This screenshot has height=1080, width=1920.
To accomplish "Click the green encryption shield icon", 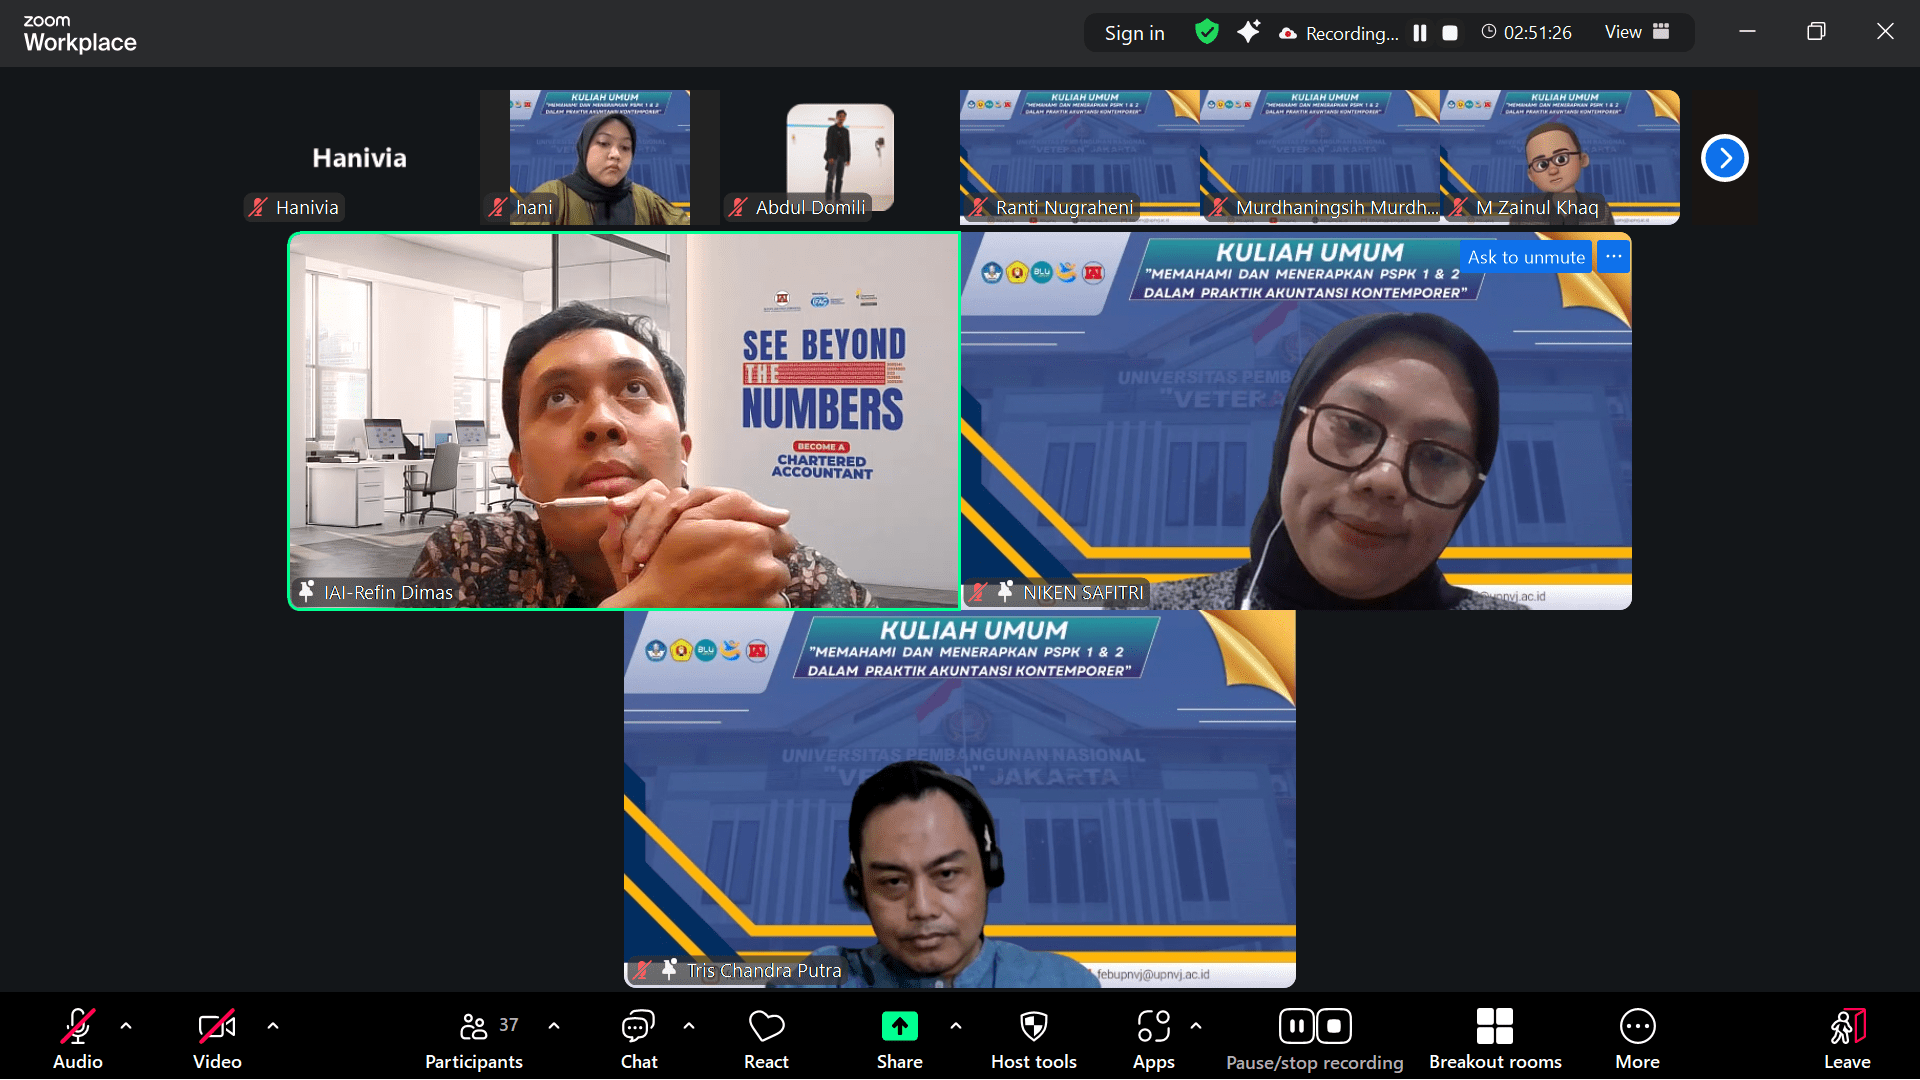I will [1207, 32].
